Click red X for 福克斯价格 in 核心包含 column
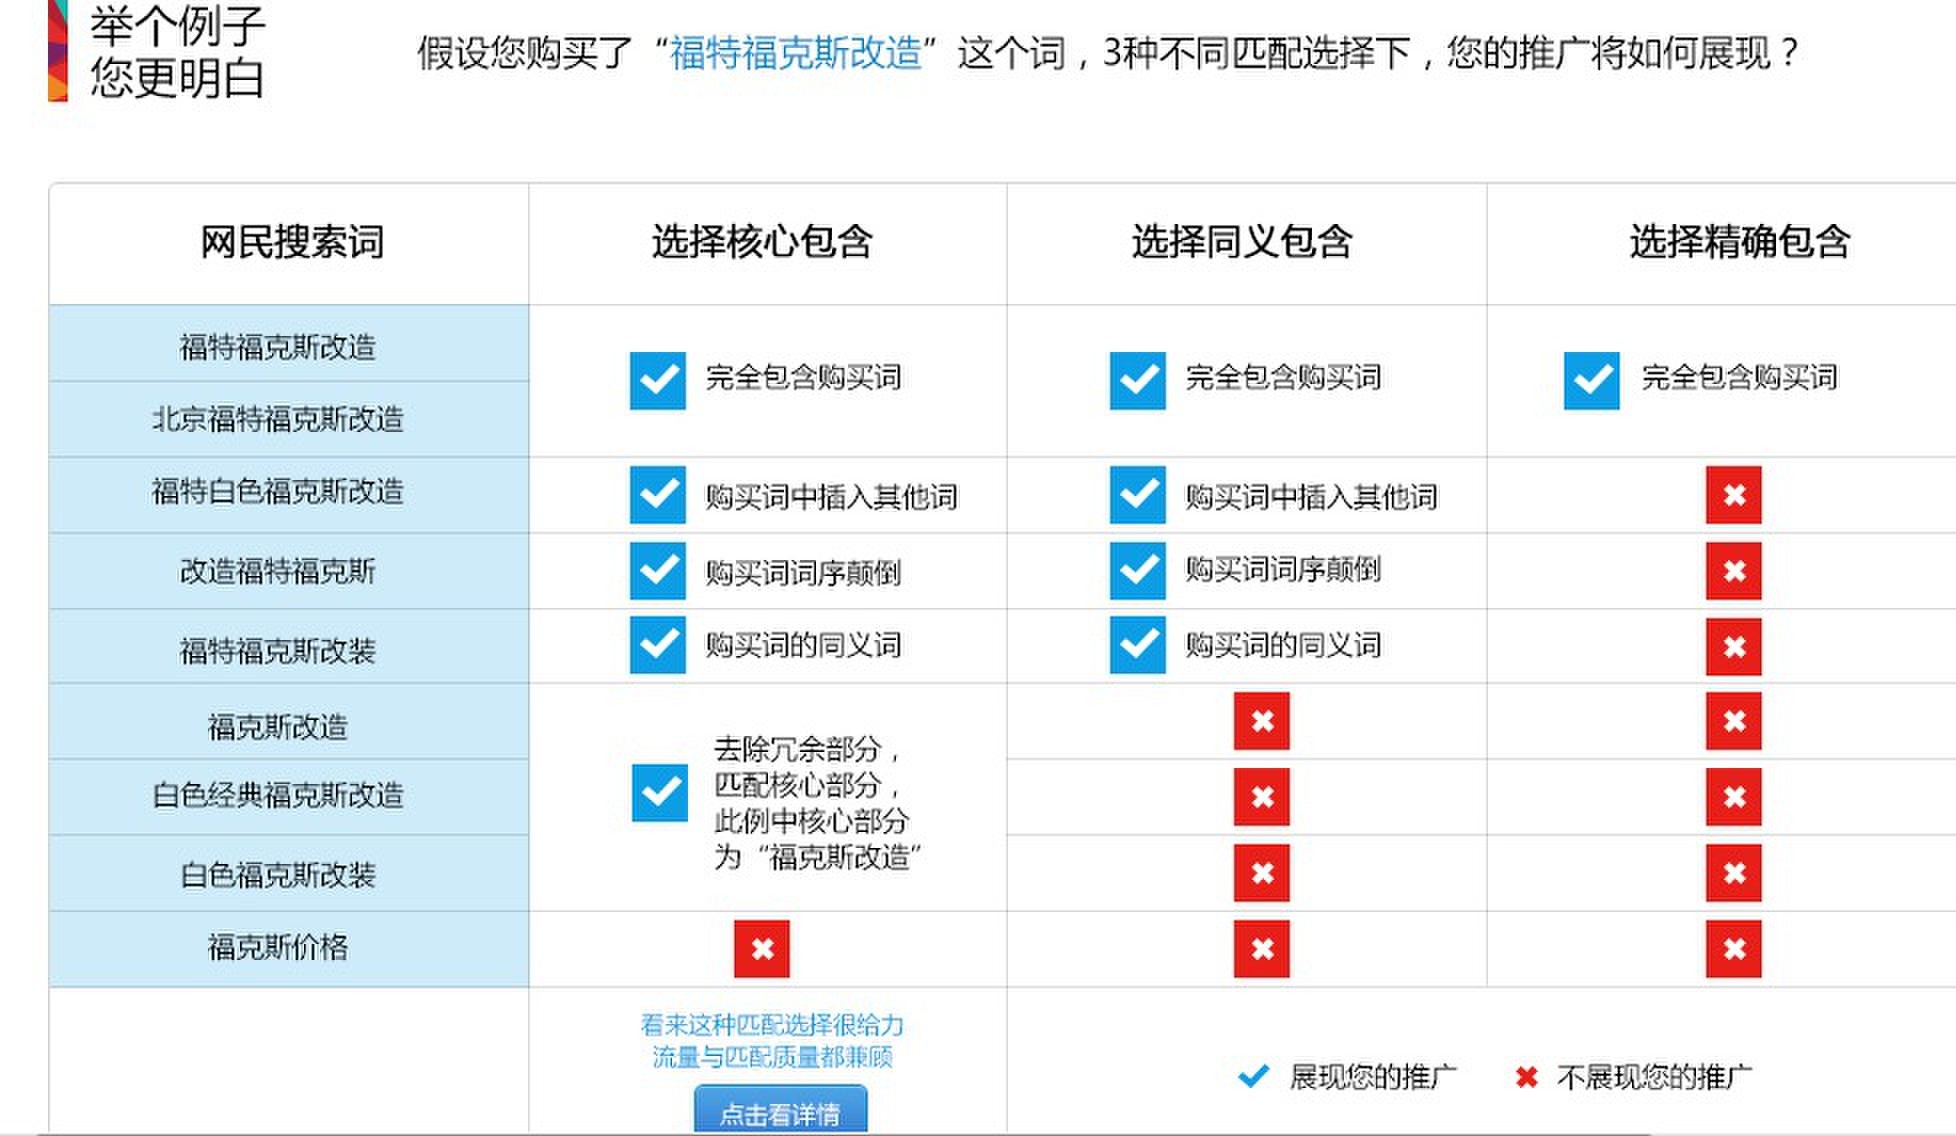 point(762,949)
